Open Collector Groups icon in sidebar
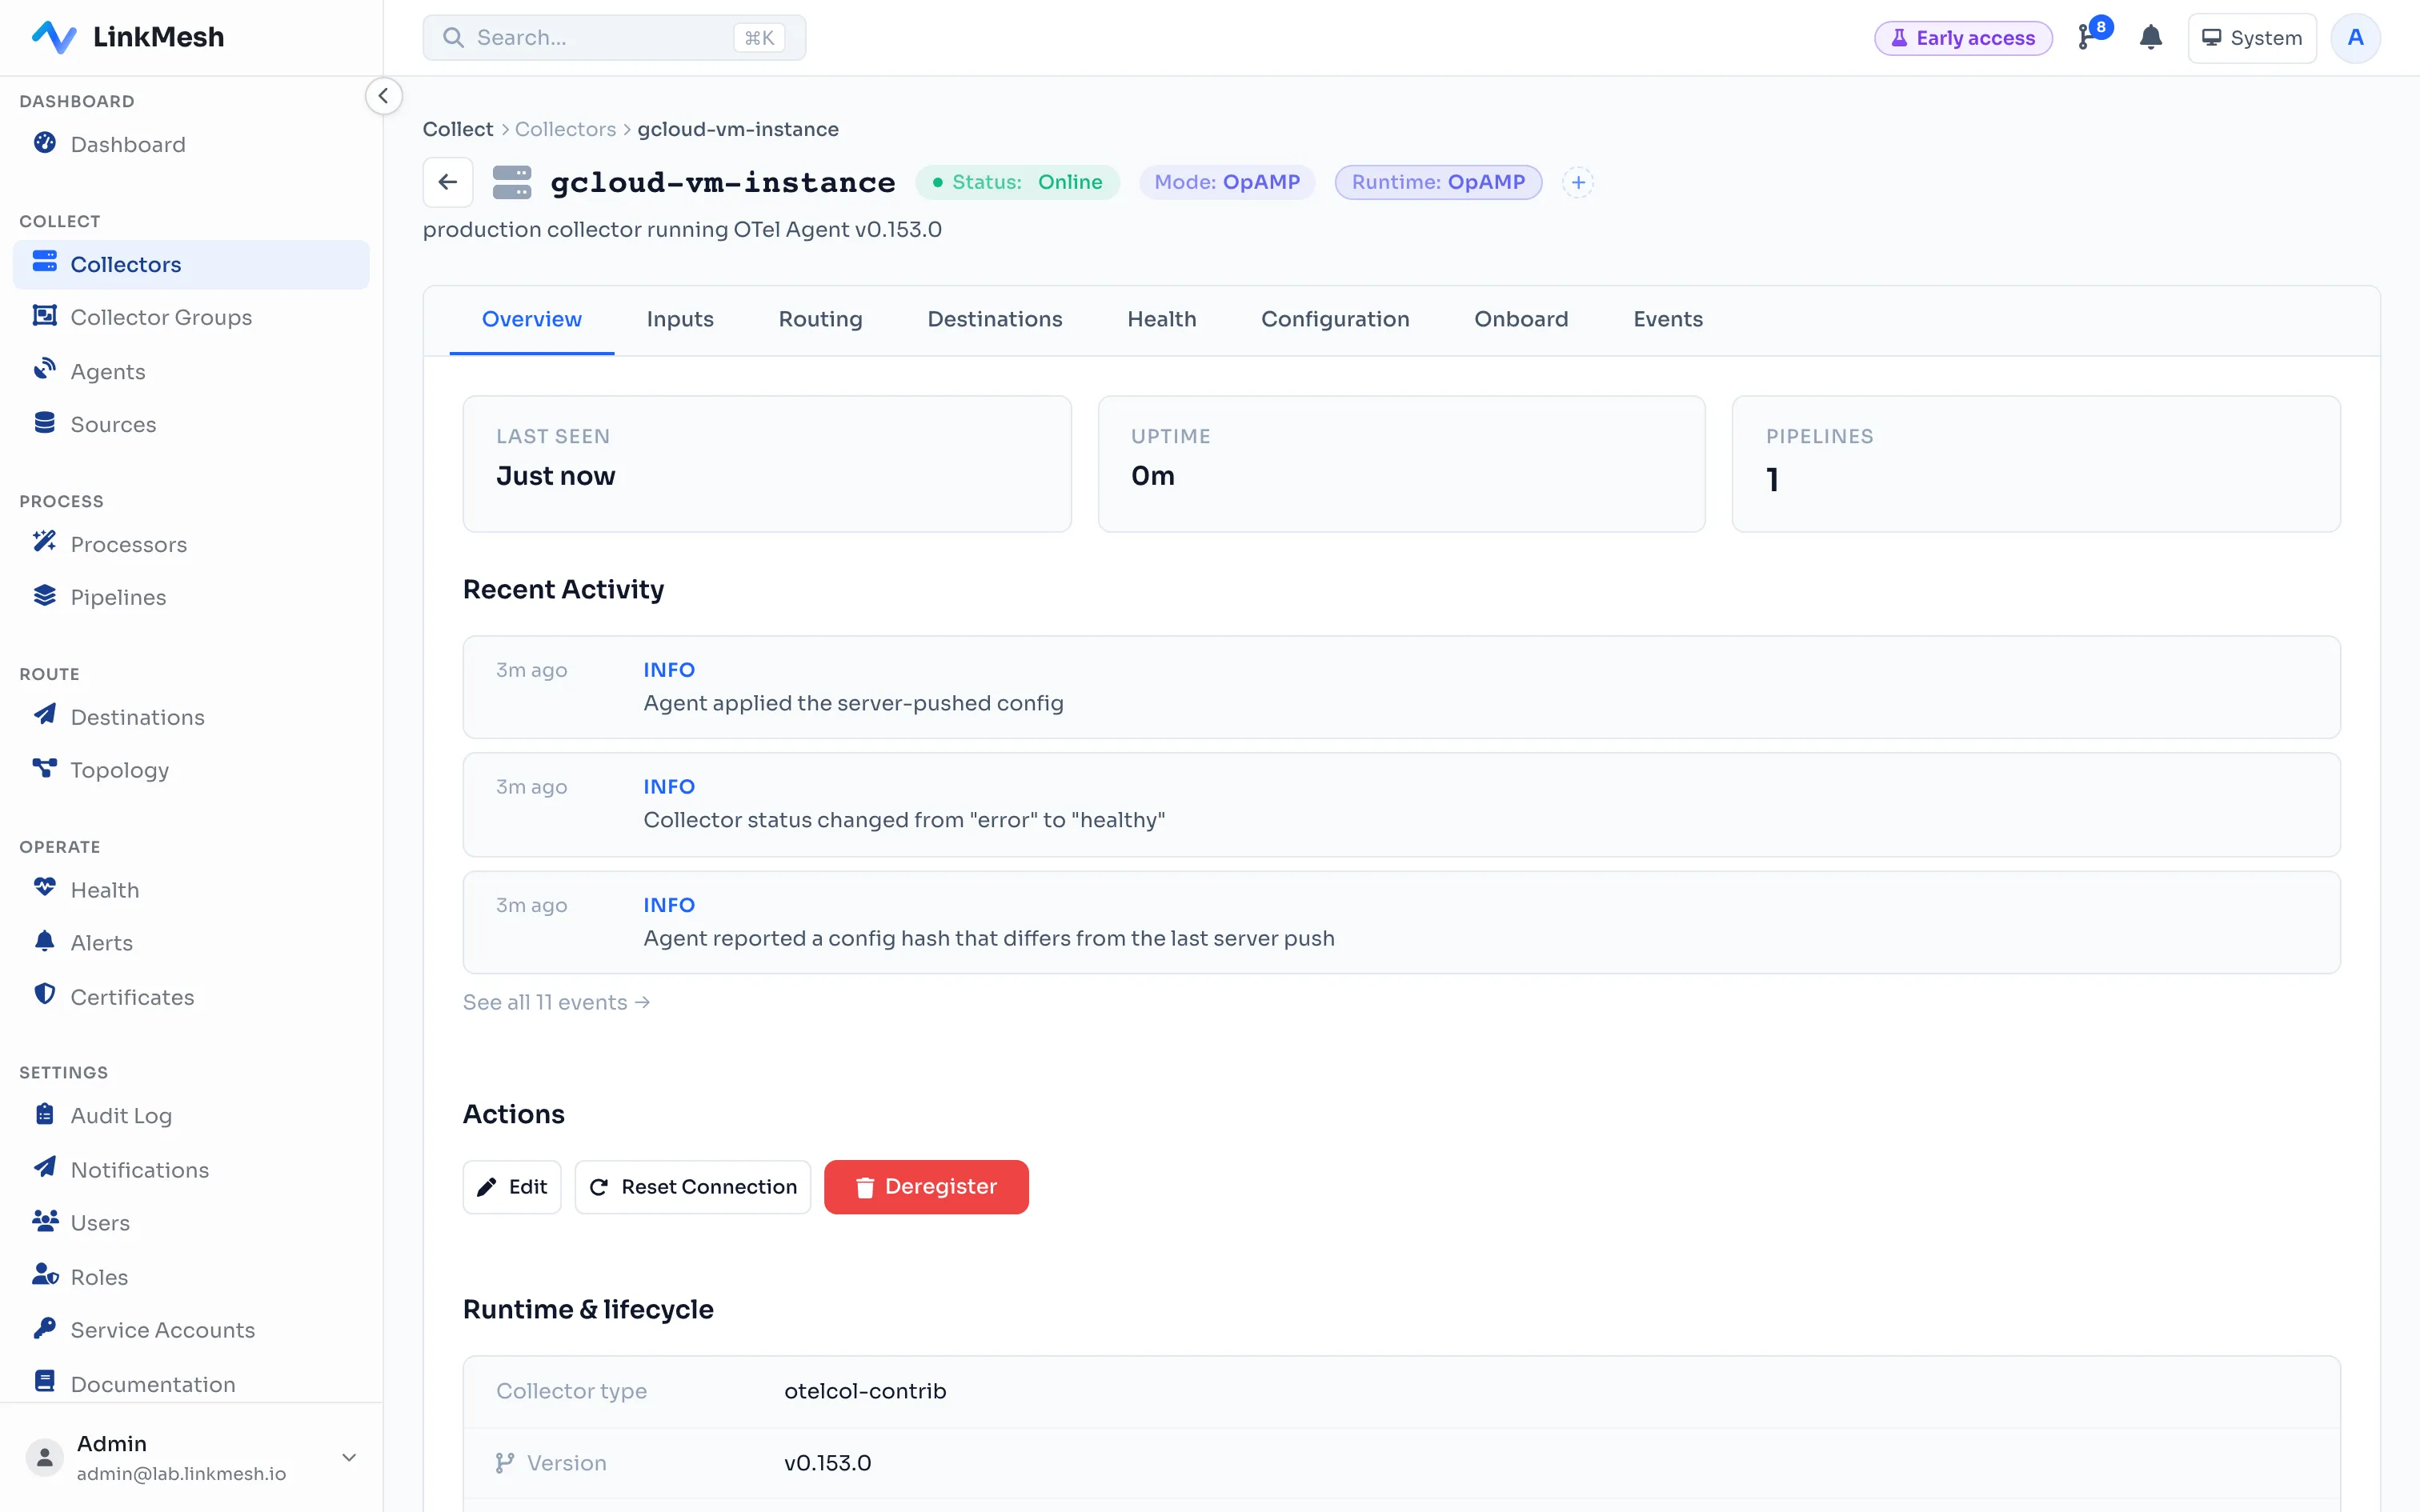2420x1512 pixels. [x=45, y=316]
